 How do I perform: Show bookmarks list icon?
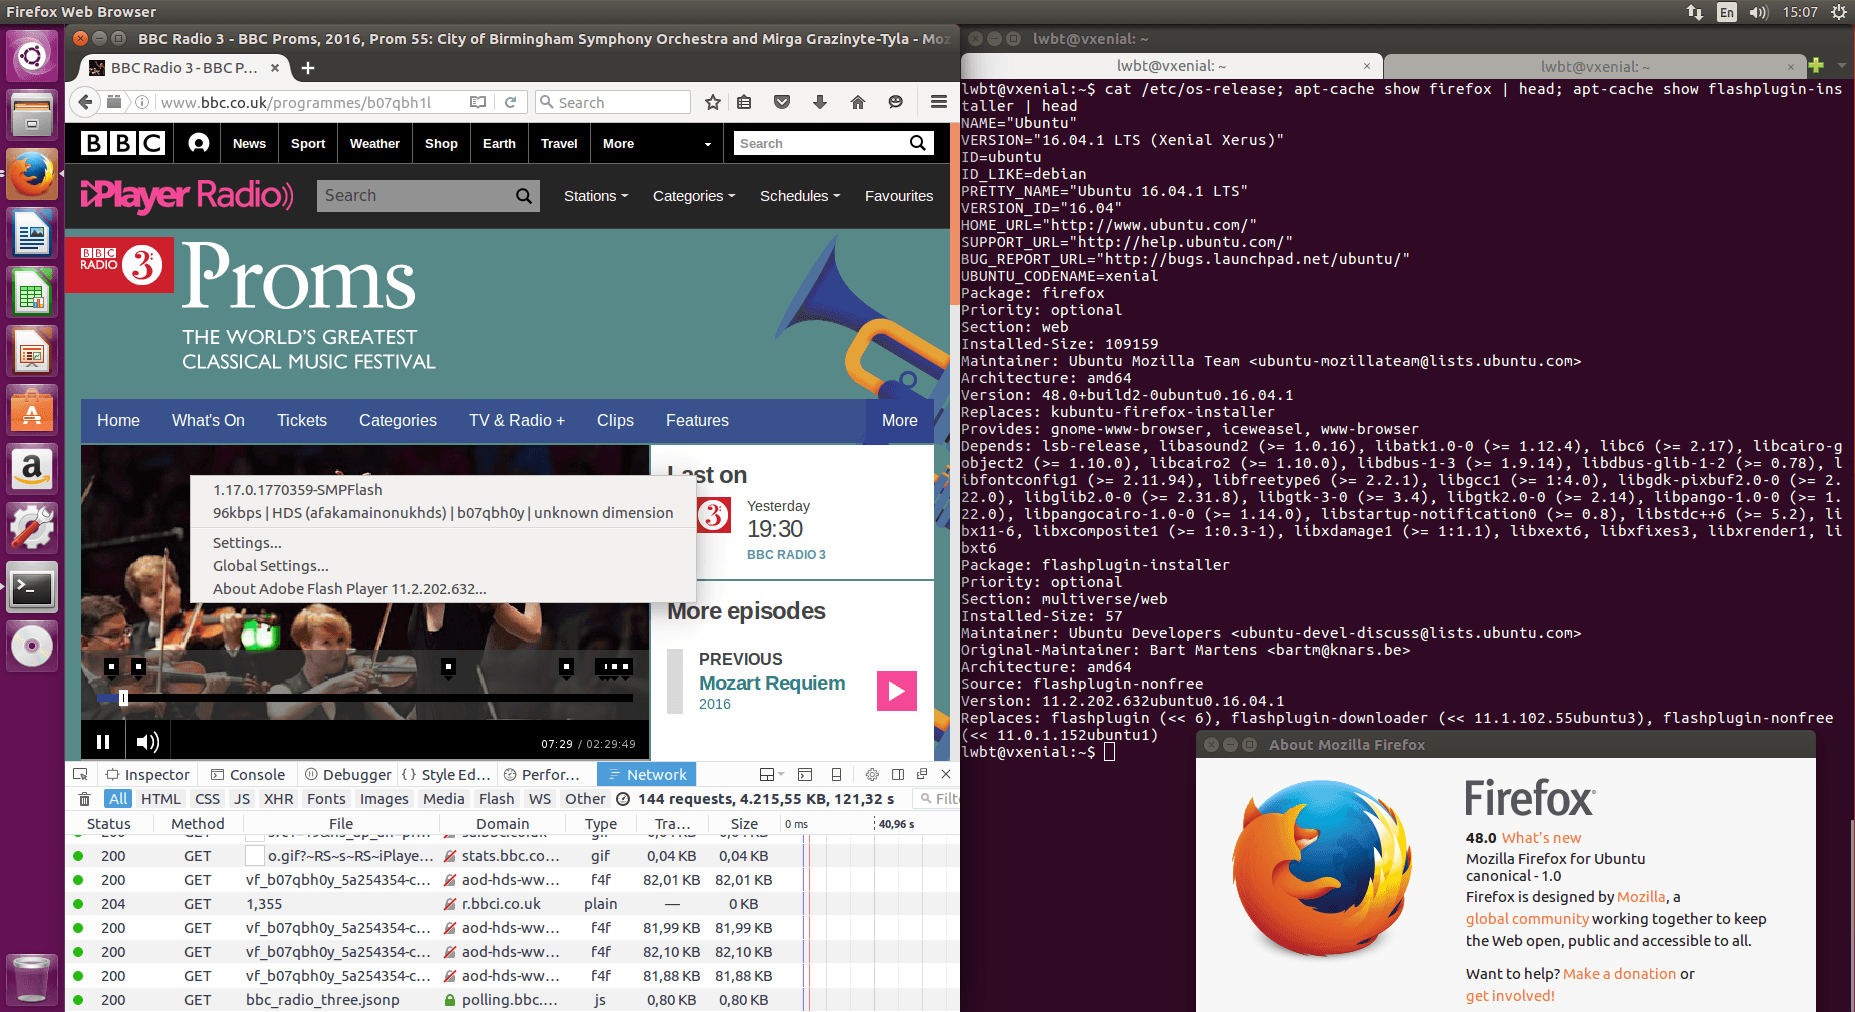point(744,102)
